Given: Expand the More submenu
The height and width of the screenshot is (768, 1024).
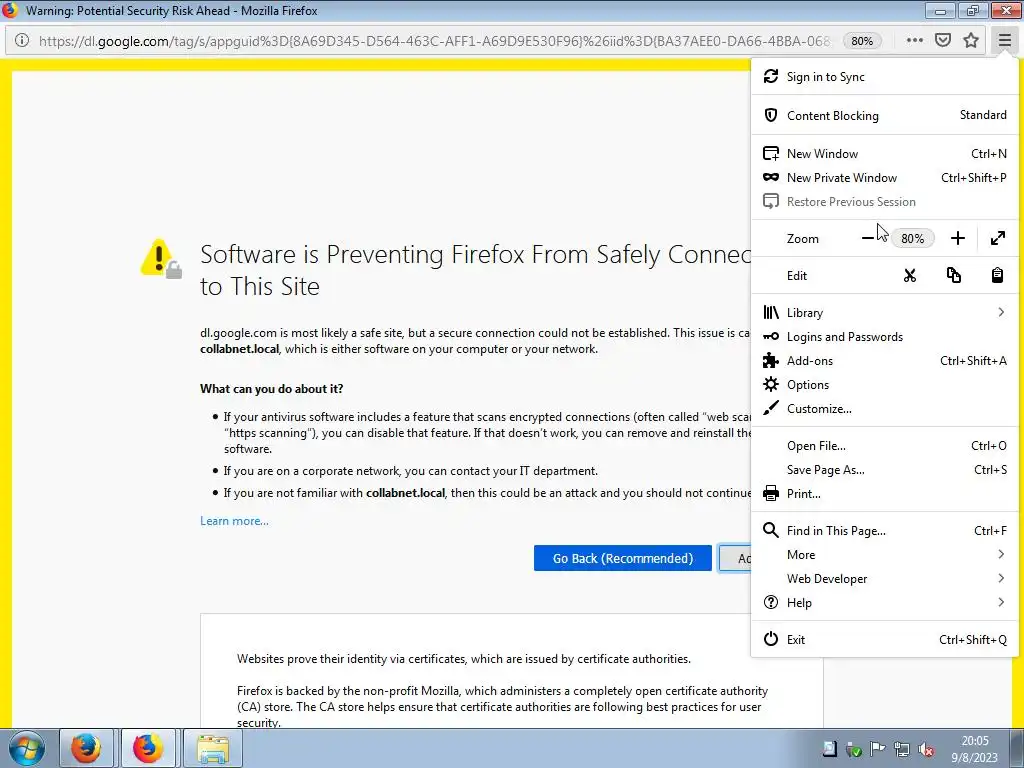Looking at the screenshot, I should click(885, 554).
